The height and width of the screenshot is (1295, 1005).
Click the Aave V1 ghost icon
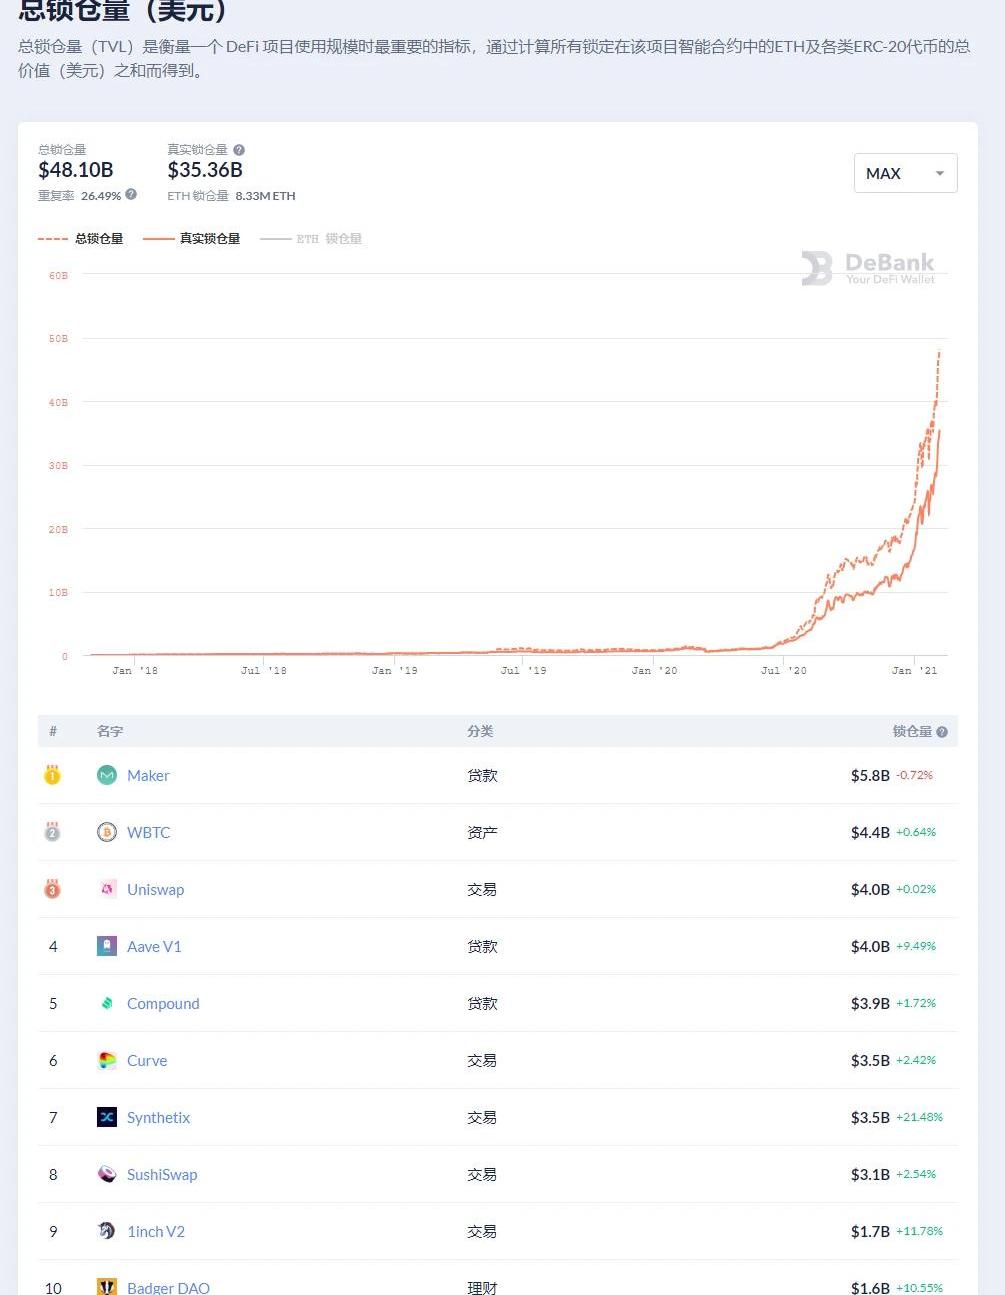click(106, 946)
